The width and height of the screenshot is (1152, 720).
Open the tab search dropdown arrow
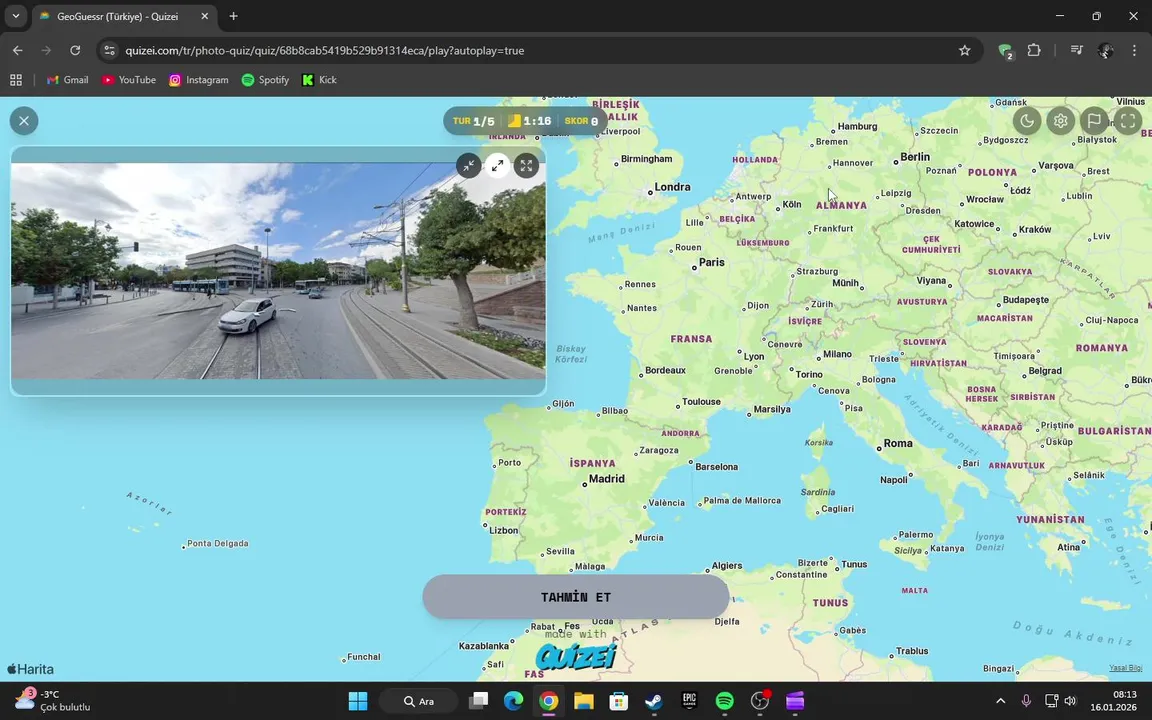point(15,16)
